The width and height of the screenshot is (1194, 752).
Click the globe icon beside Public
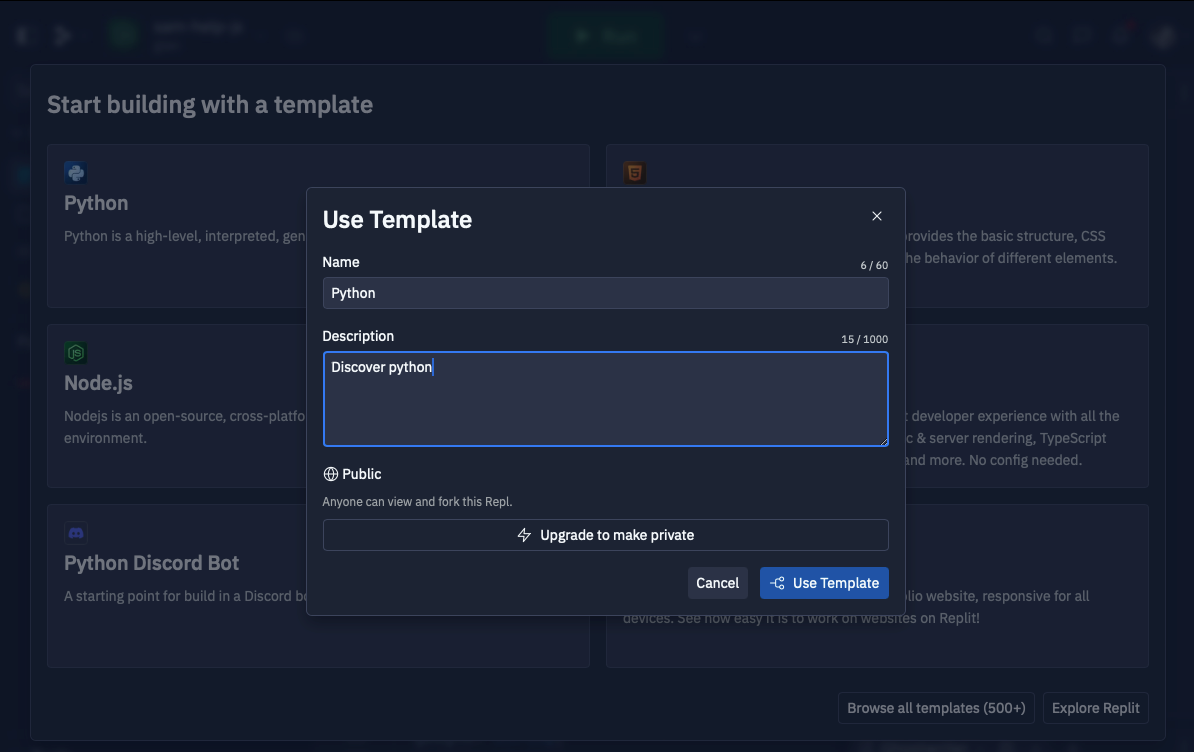tap(330, 474)
